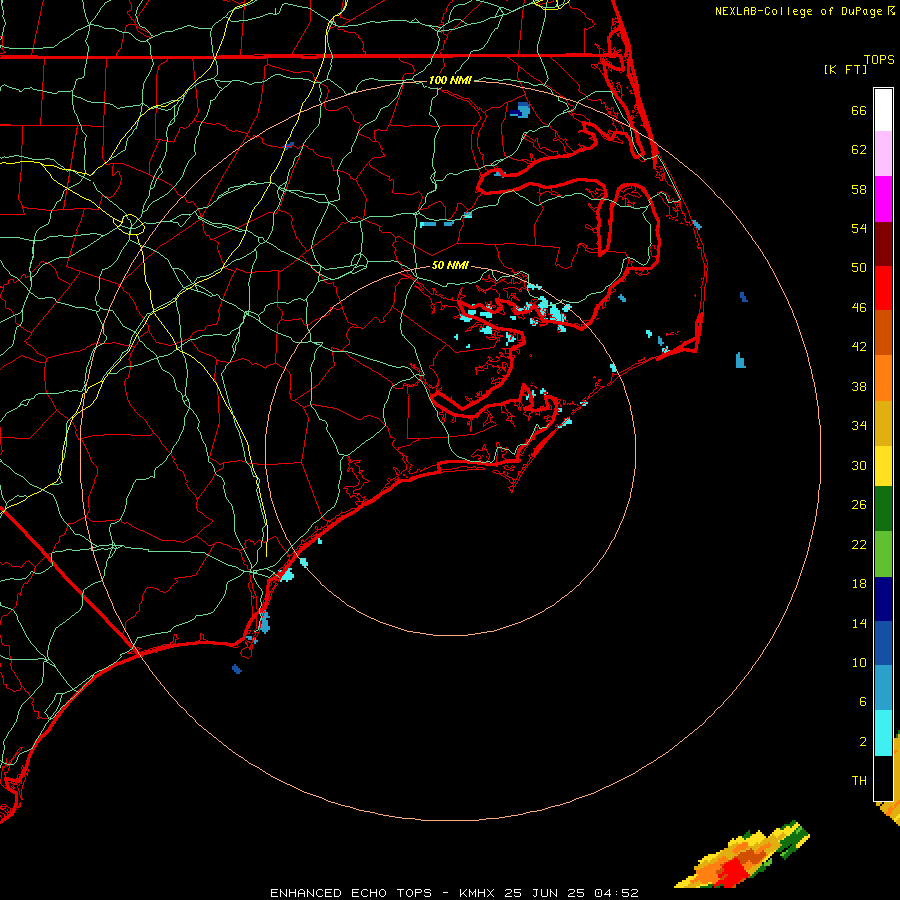Click legend value "14"
The image size is (900, 900).
[x=859, y=623]
